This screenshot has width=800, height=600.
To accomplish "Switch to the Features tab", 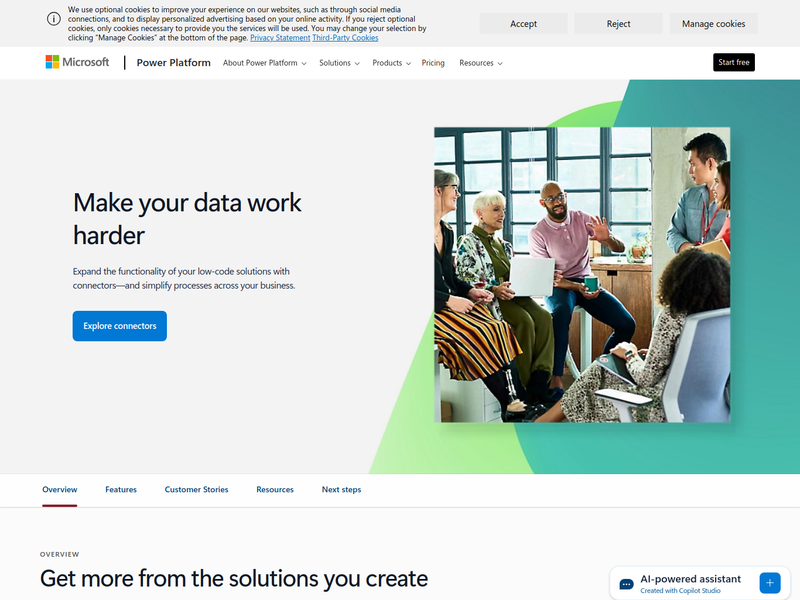I will tap(121, 490).
